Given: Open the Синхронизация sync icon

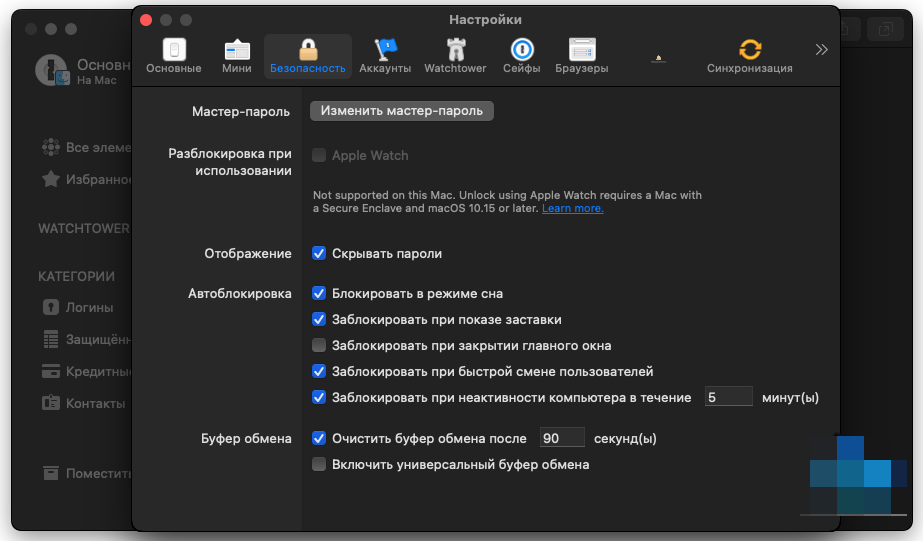Looking at the screenshot, I should [x=749, y=50].
